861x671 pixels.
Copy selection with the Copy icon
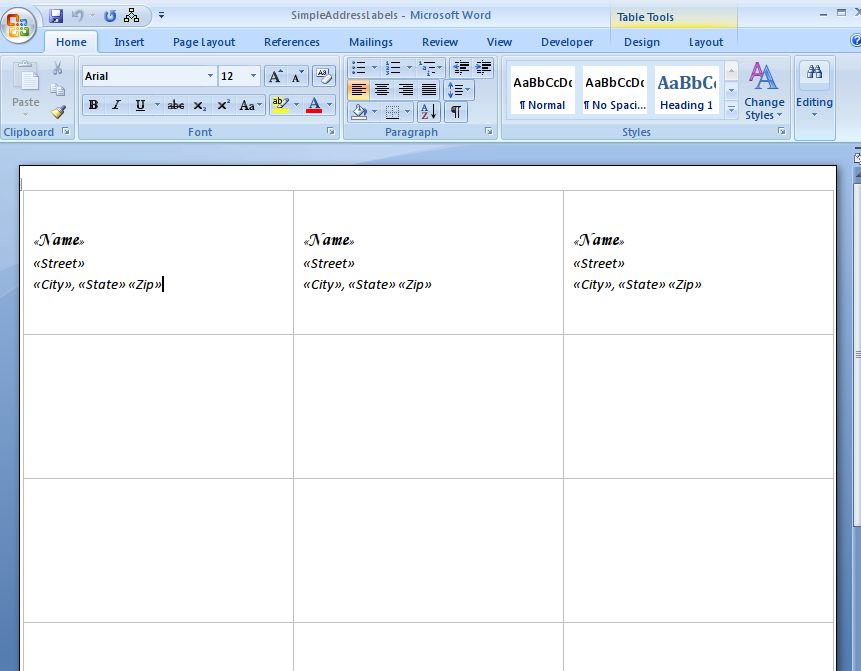[58, 90]
